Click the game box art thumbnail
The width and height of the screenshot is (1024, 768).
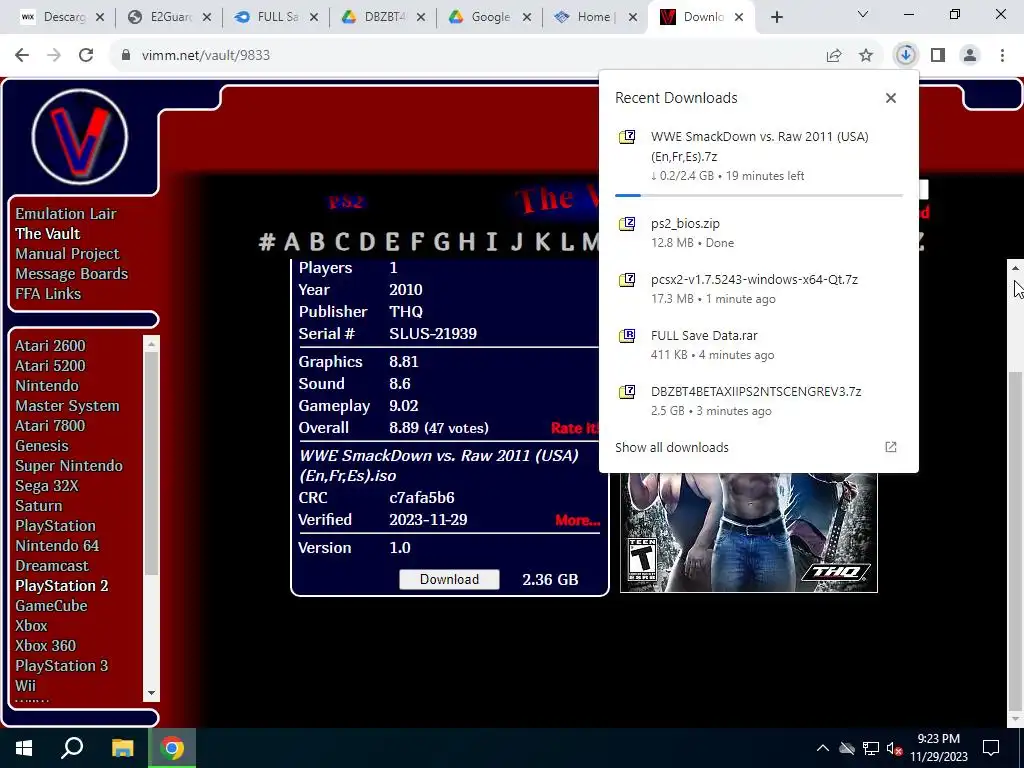coord(748,532)
